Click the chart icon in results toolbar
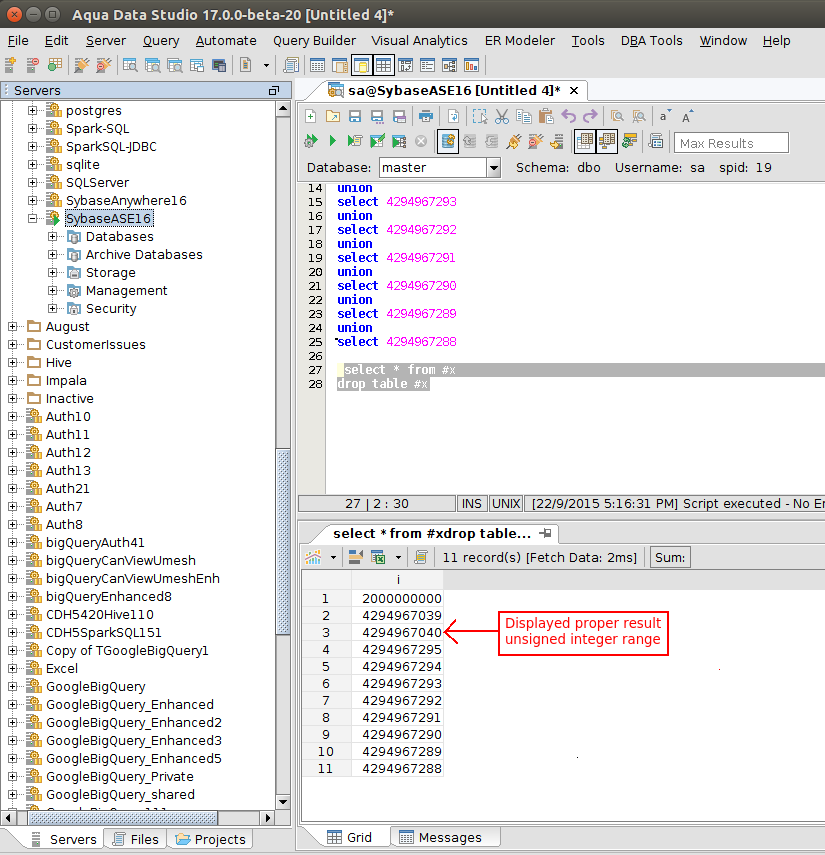825x855 pixels. pos(313,557)
